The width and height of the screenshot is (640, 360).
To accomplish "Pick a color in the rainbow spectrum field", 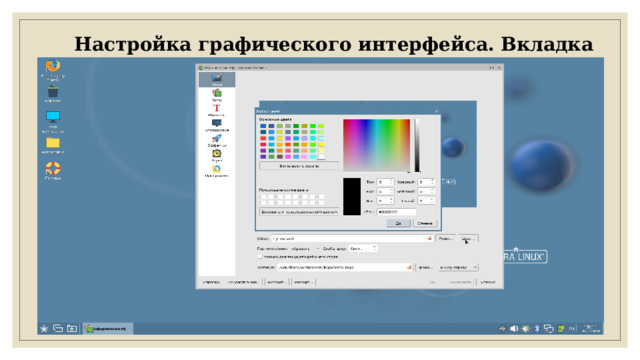I will click(376, 145).
